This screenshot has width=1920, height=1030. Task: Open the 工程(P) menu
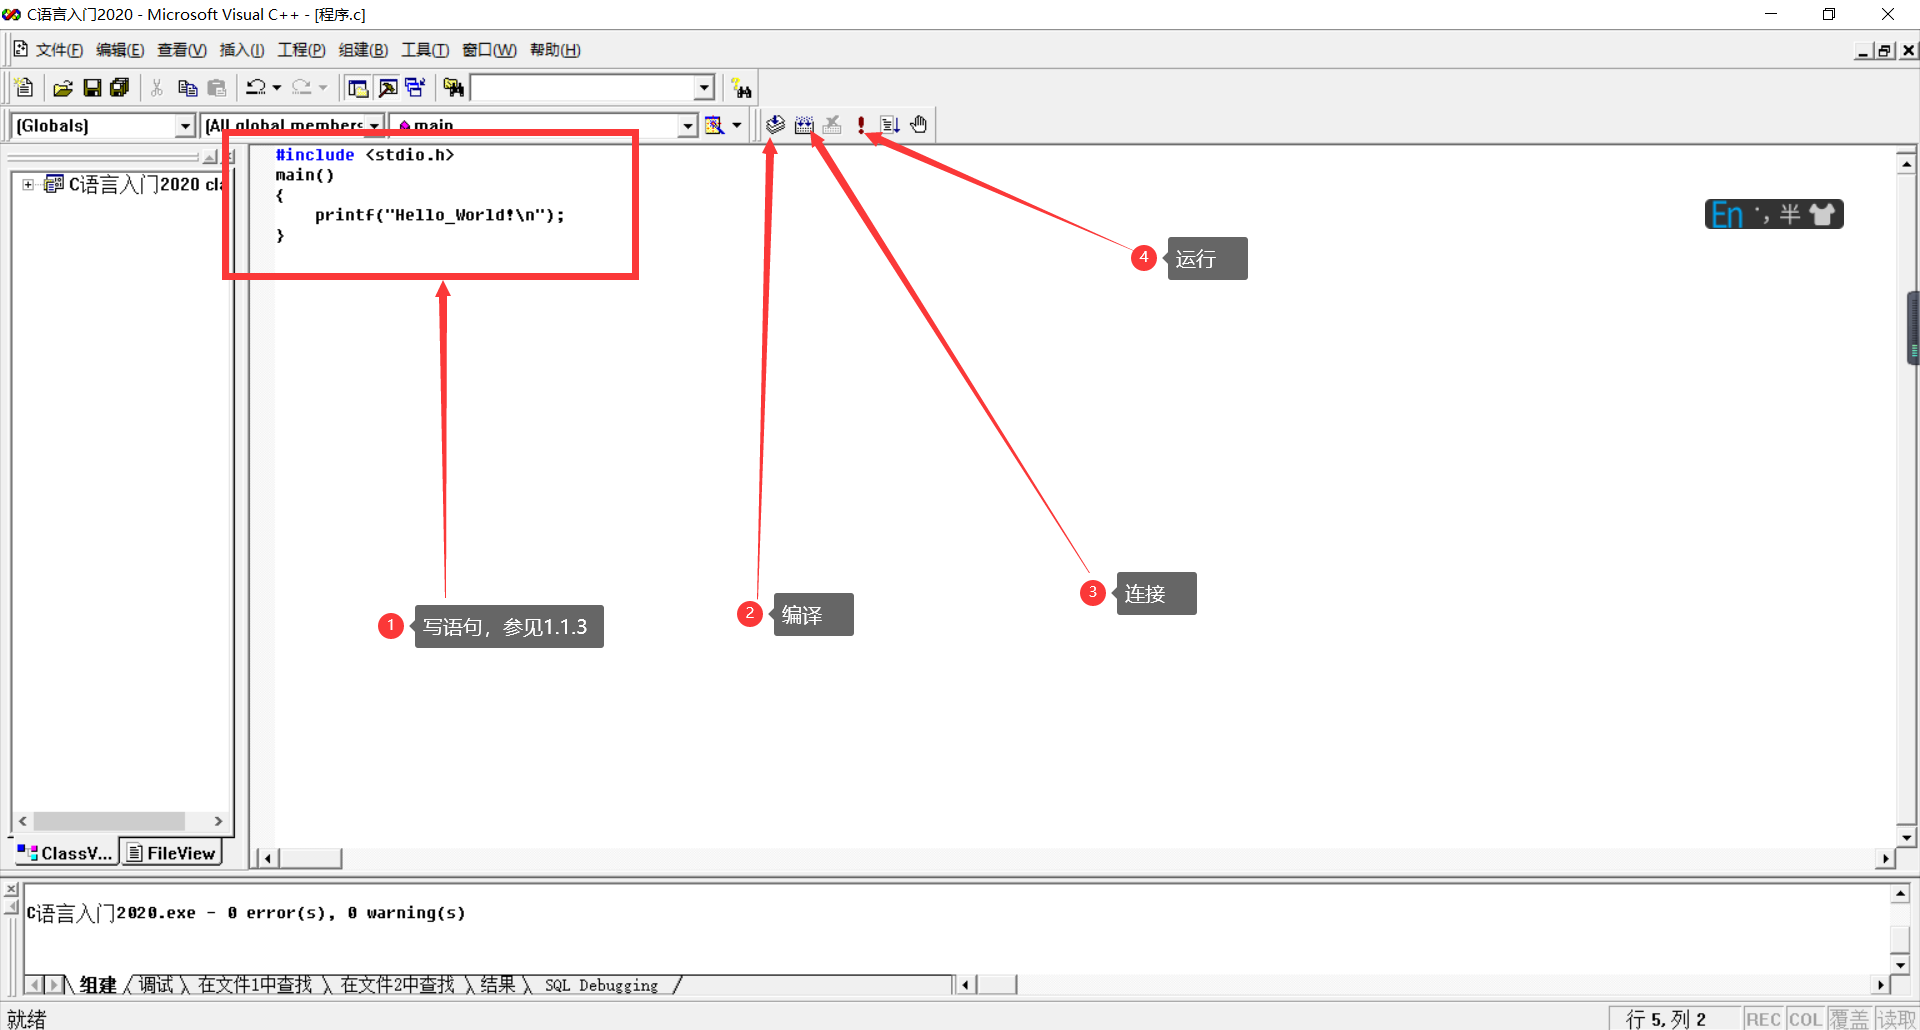[301, 50]
